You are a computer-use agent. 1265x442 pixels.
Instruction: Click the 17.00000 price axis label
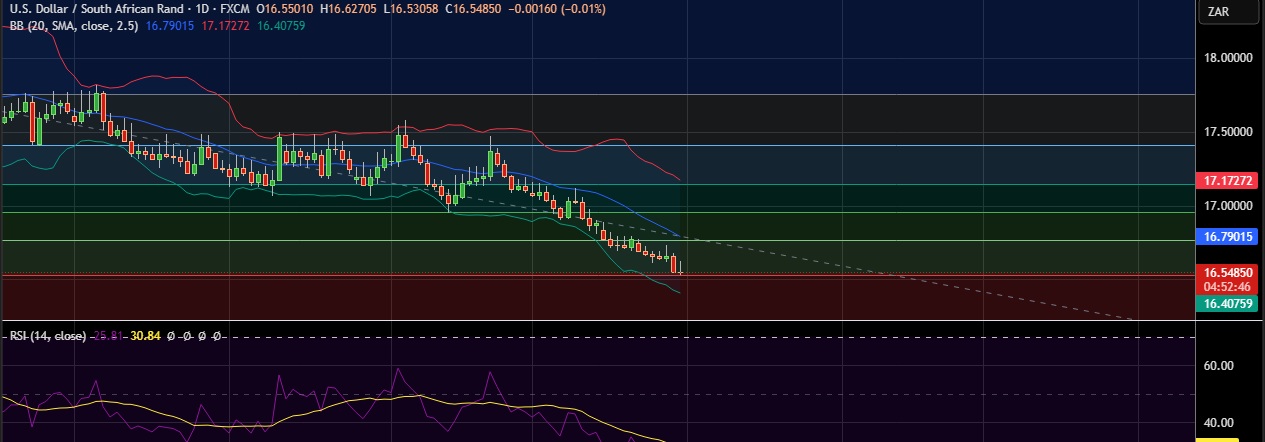(x=1229, y=206)
